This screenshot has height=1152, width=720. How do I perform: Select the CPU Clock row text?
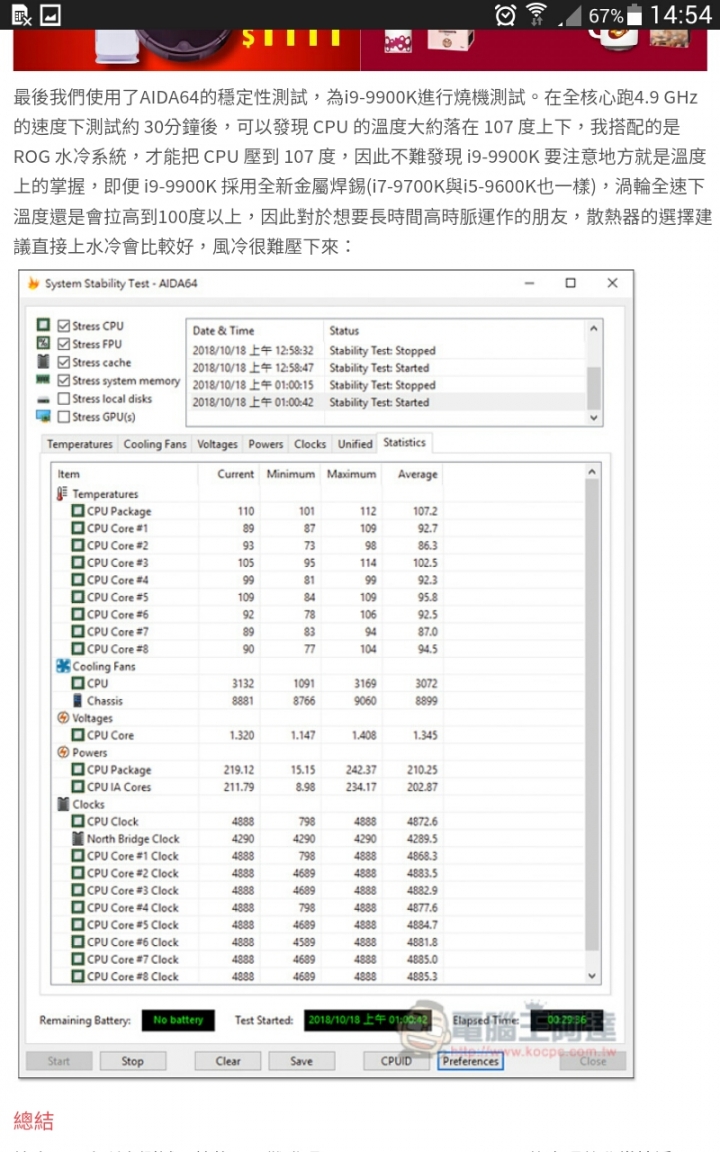point(112,821)
